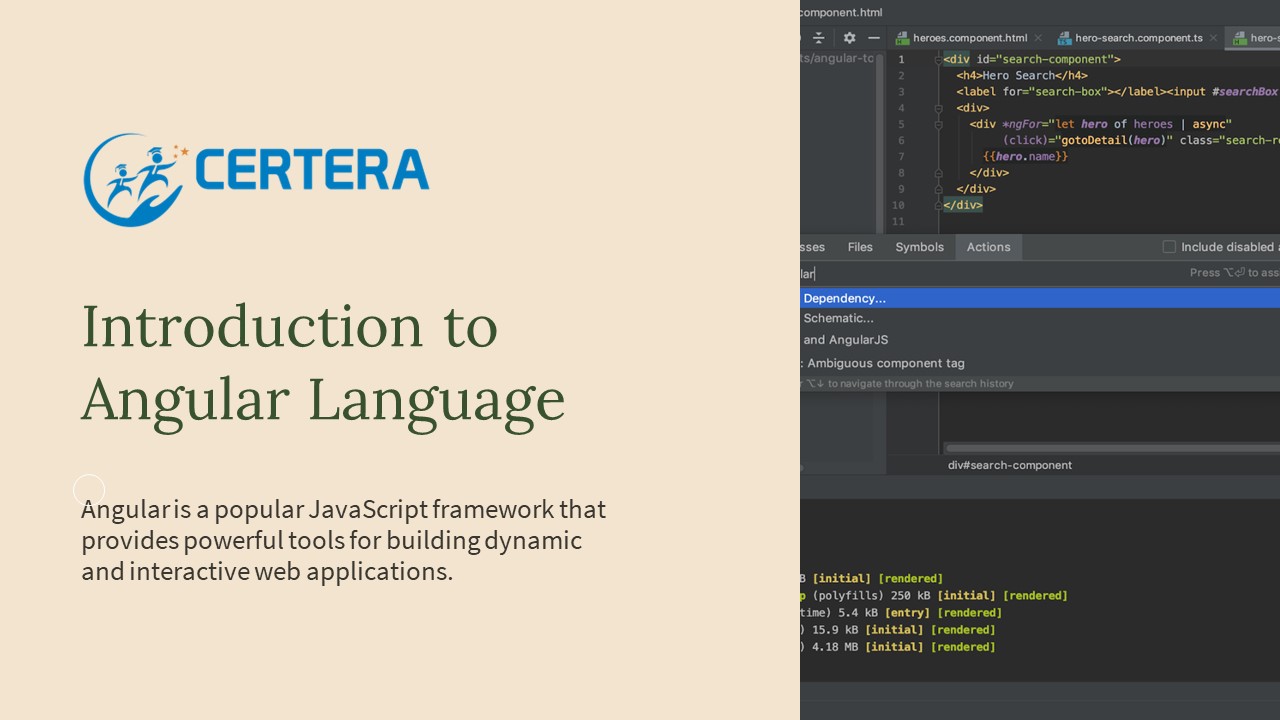
Task: Close the heroes.component.html tab
Action: tap(1039, 38)
